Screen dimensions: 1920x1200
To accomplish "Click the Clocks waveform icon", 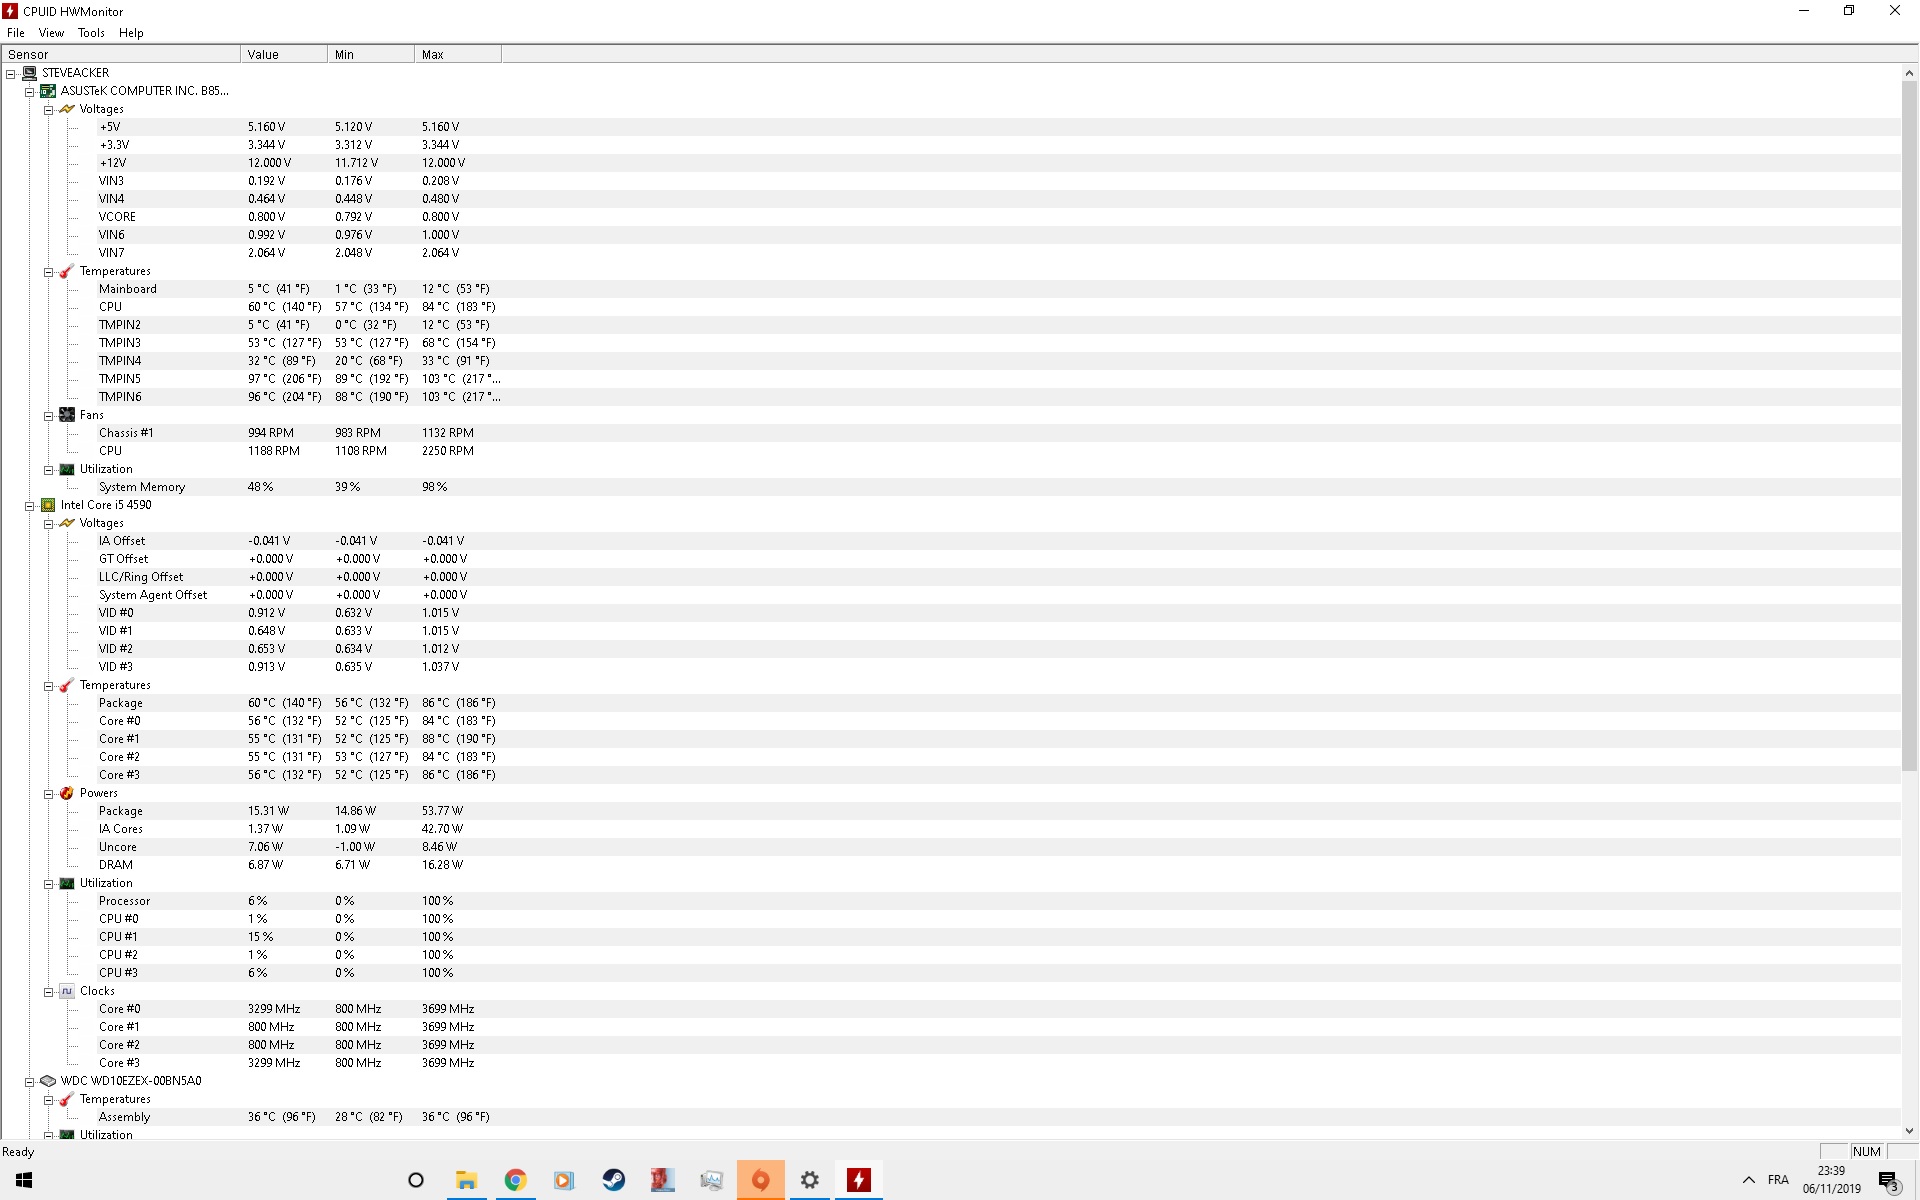I will [x=67, y=991].
